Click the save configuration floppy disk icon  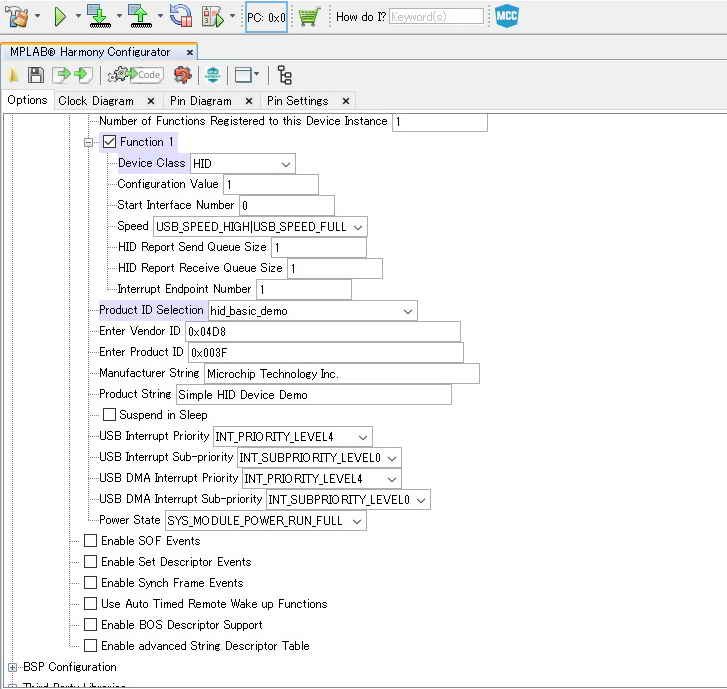click(36, 75)
